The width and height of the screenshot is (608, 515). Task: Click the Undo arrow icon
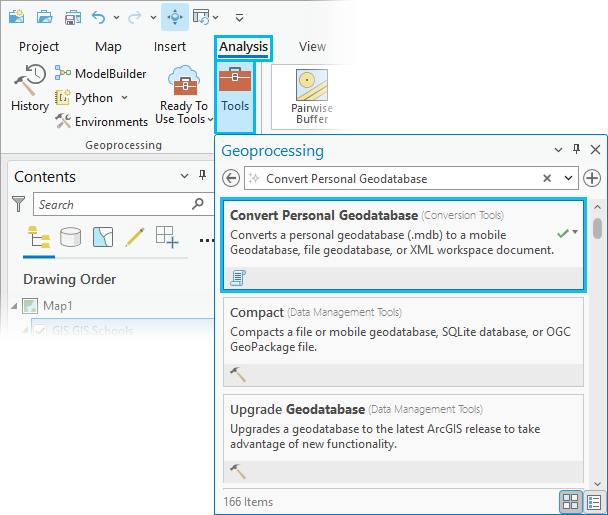tap(98, 17)
